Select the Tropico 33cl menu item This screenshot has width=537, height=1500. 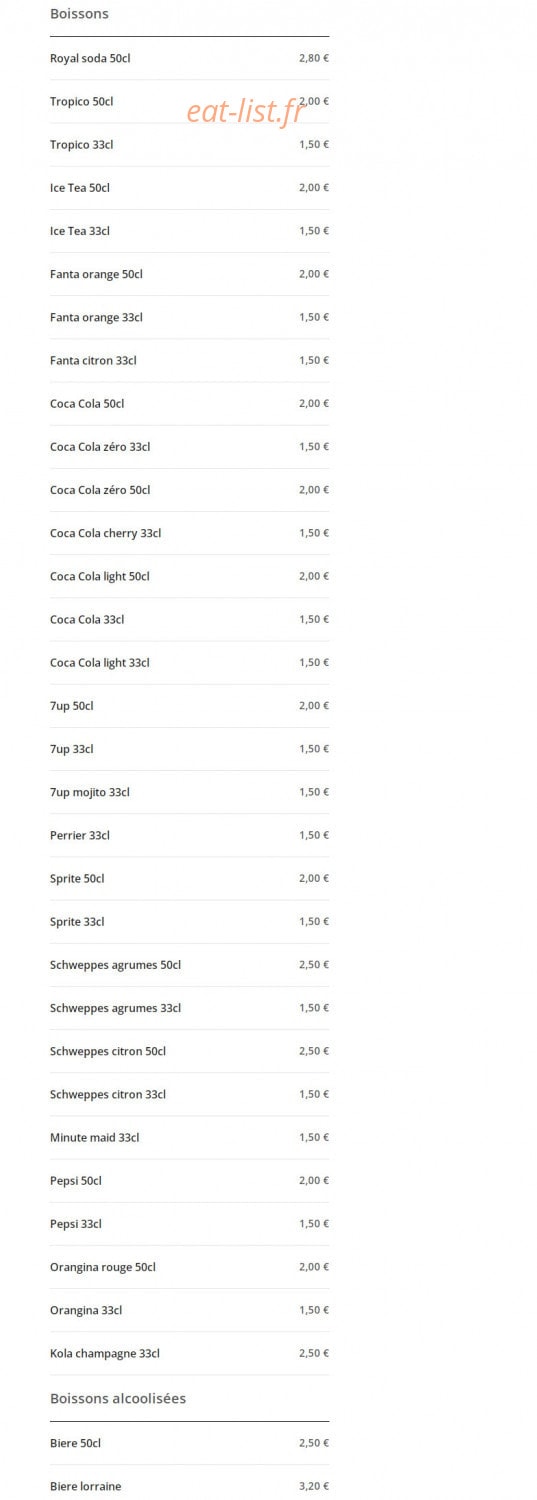tap(189, 145)
